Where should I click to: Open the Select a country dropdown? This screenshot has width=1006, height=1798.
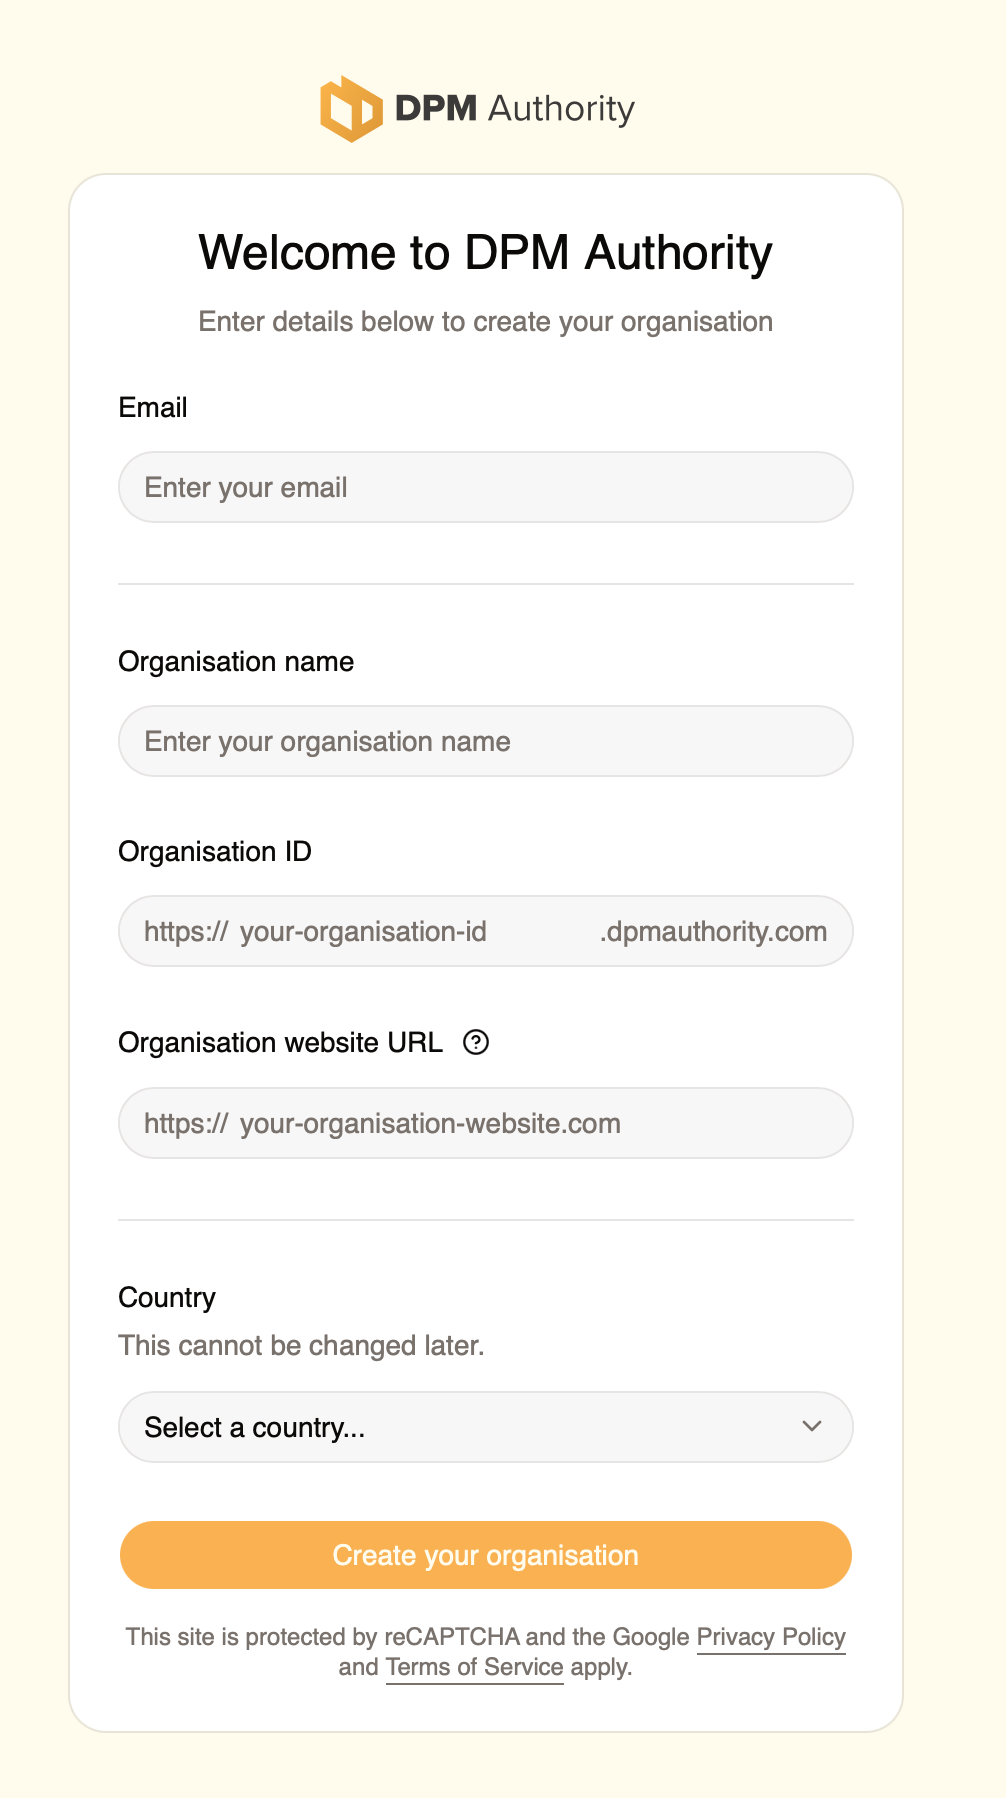click(x=485, y=1427)
